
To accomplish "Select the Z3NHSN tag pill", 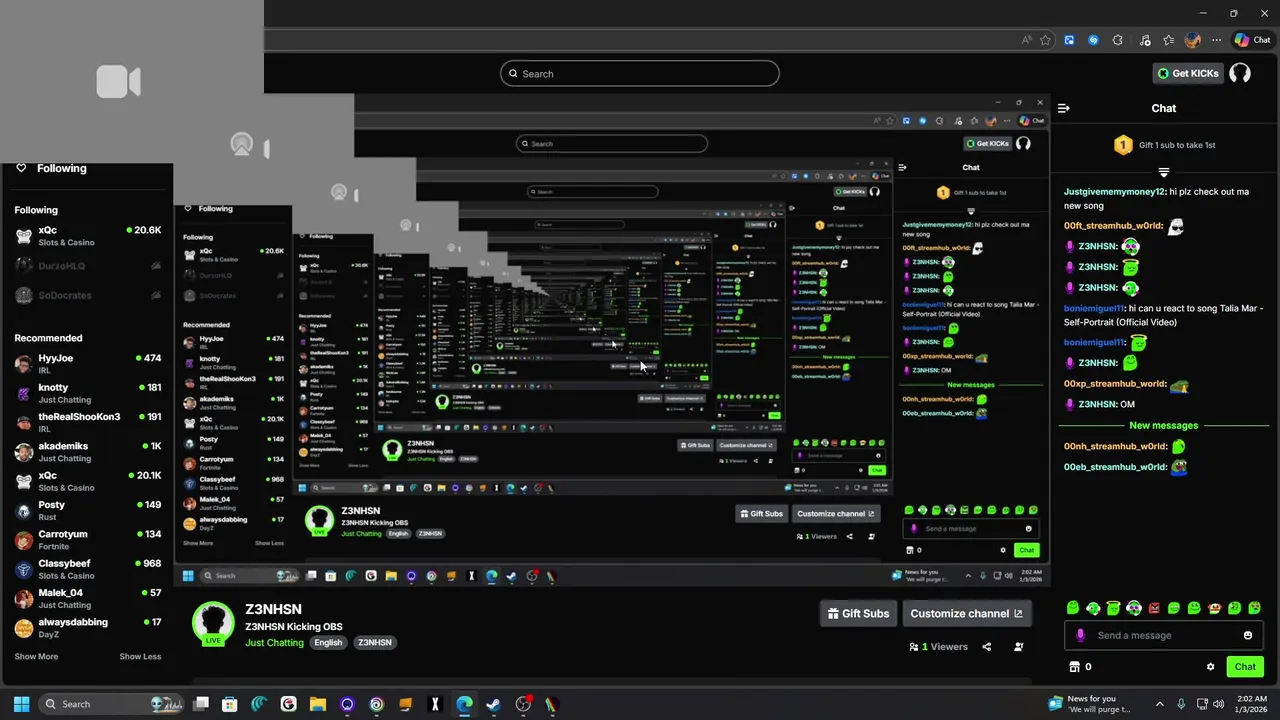I will pos(375,642).
